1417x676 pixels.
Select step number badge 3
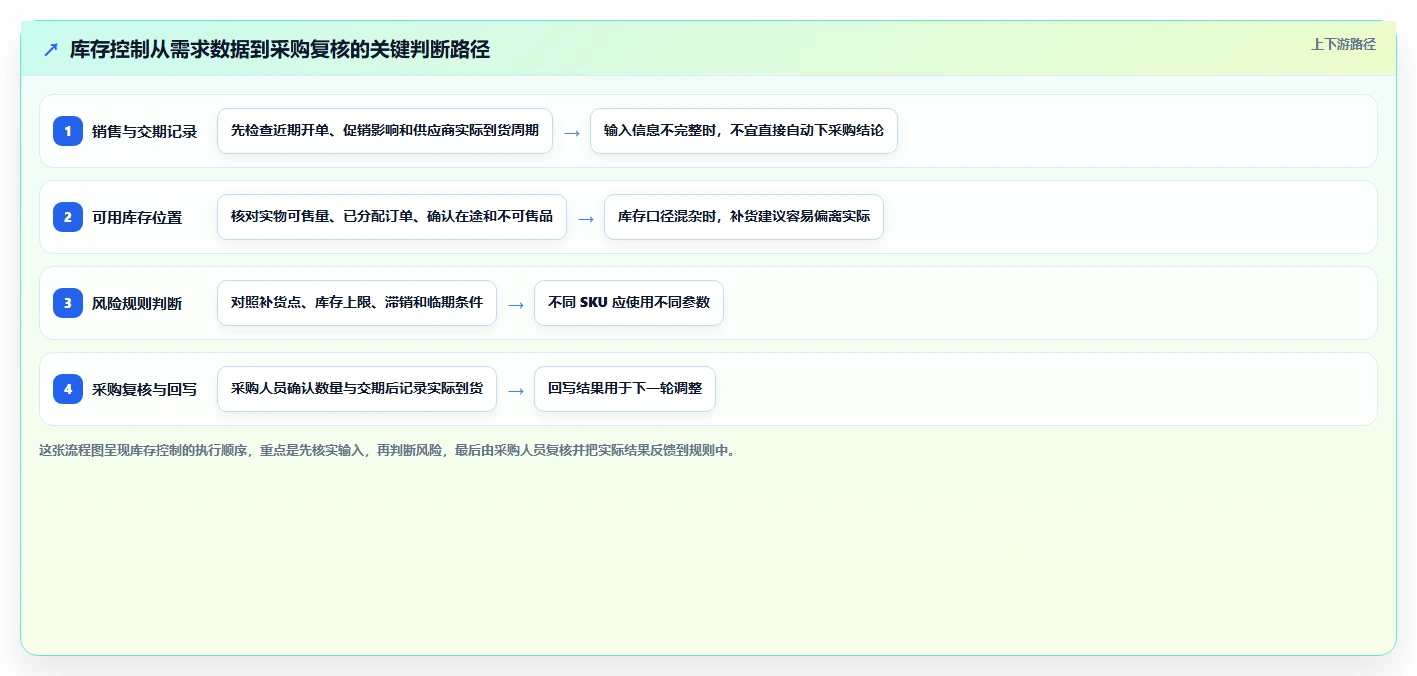click(68, 303)
